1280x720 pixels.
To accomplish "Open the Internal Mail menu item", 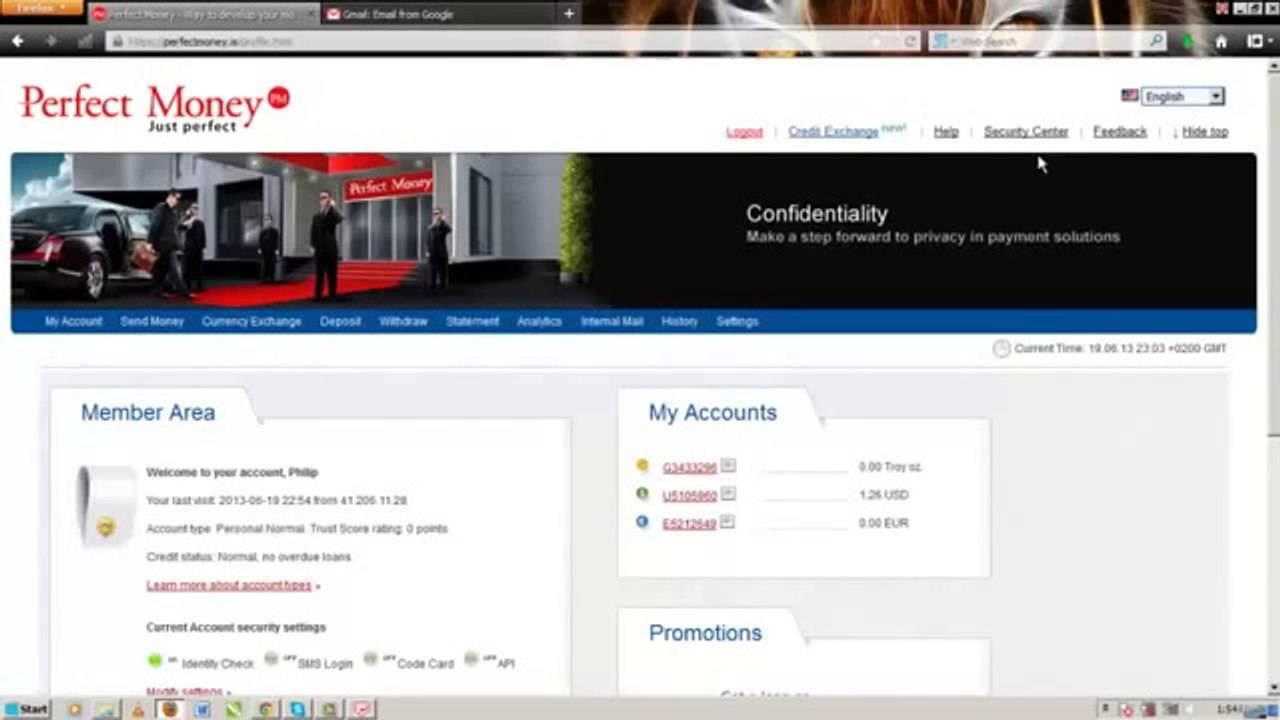I will coord(612,321).
